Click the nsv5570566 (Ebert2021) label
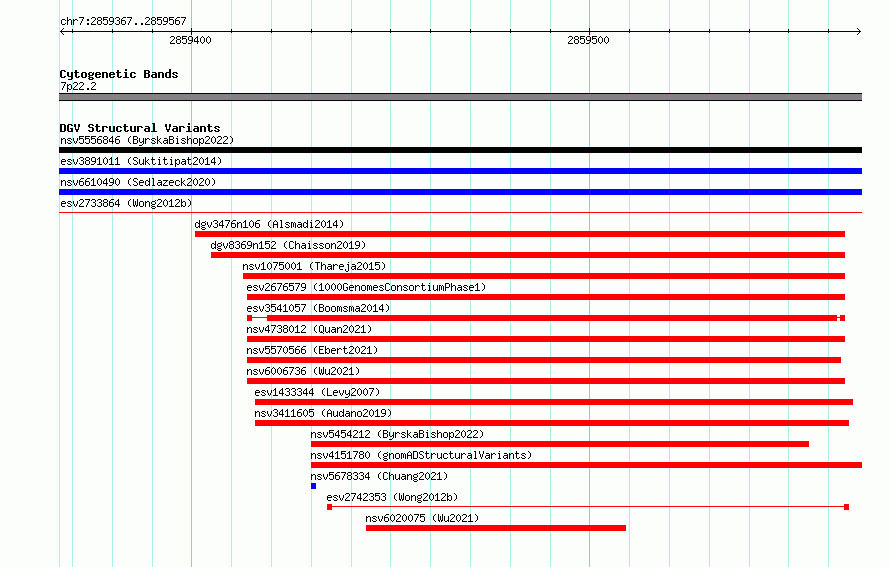This screenshot has width=890, height=567. (x=312, y=350)
